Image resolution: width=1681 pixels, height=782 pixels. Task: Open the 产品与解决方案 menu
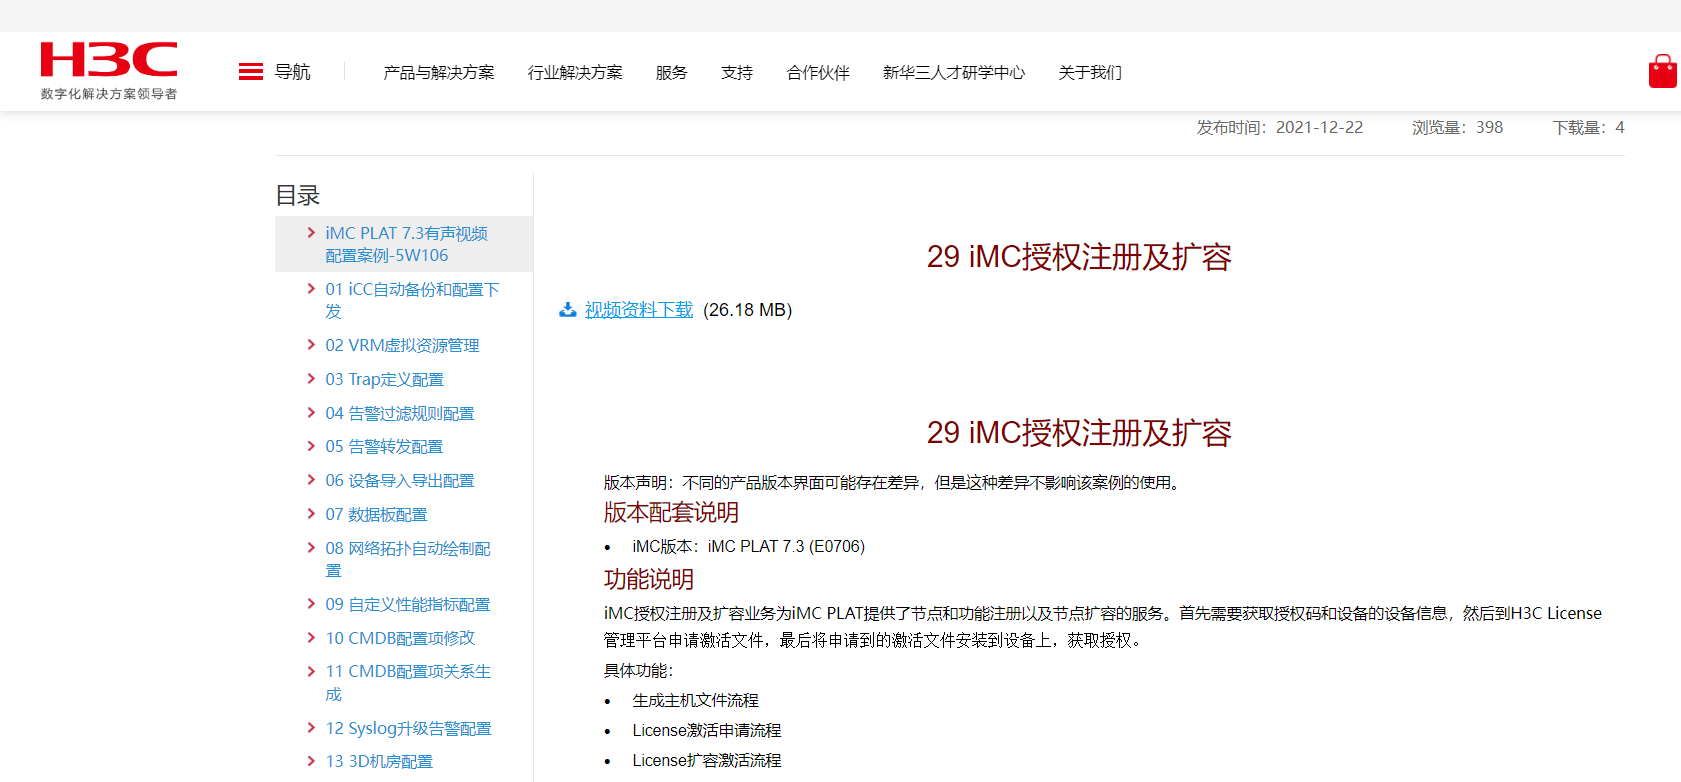(x=439, y=73)
